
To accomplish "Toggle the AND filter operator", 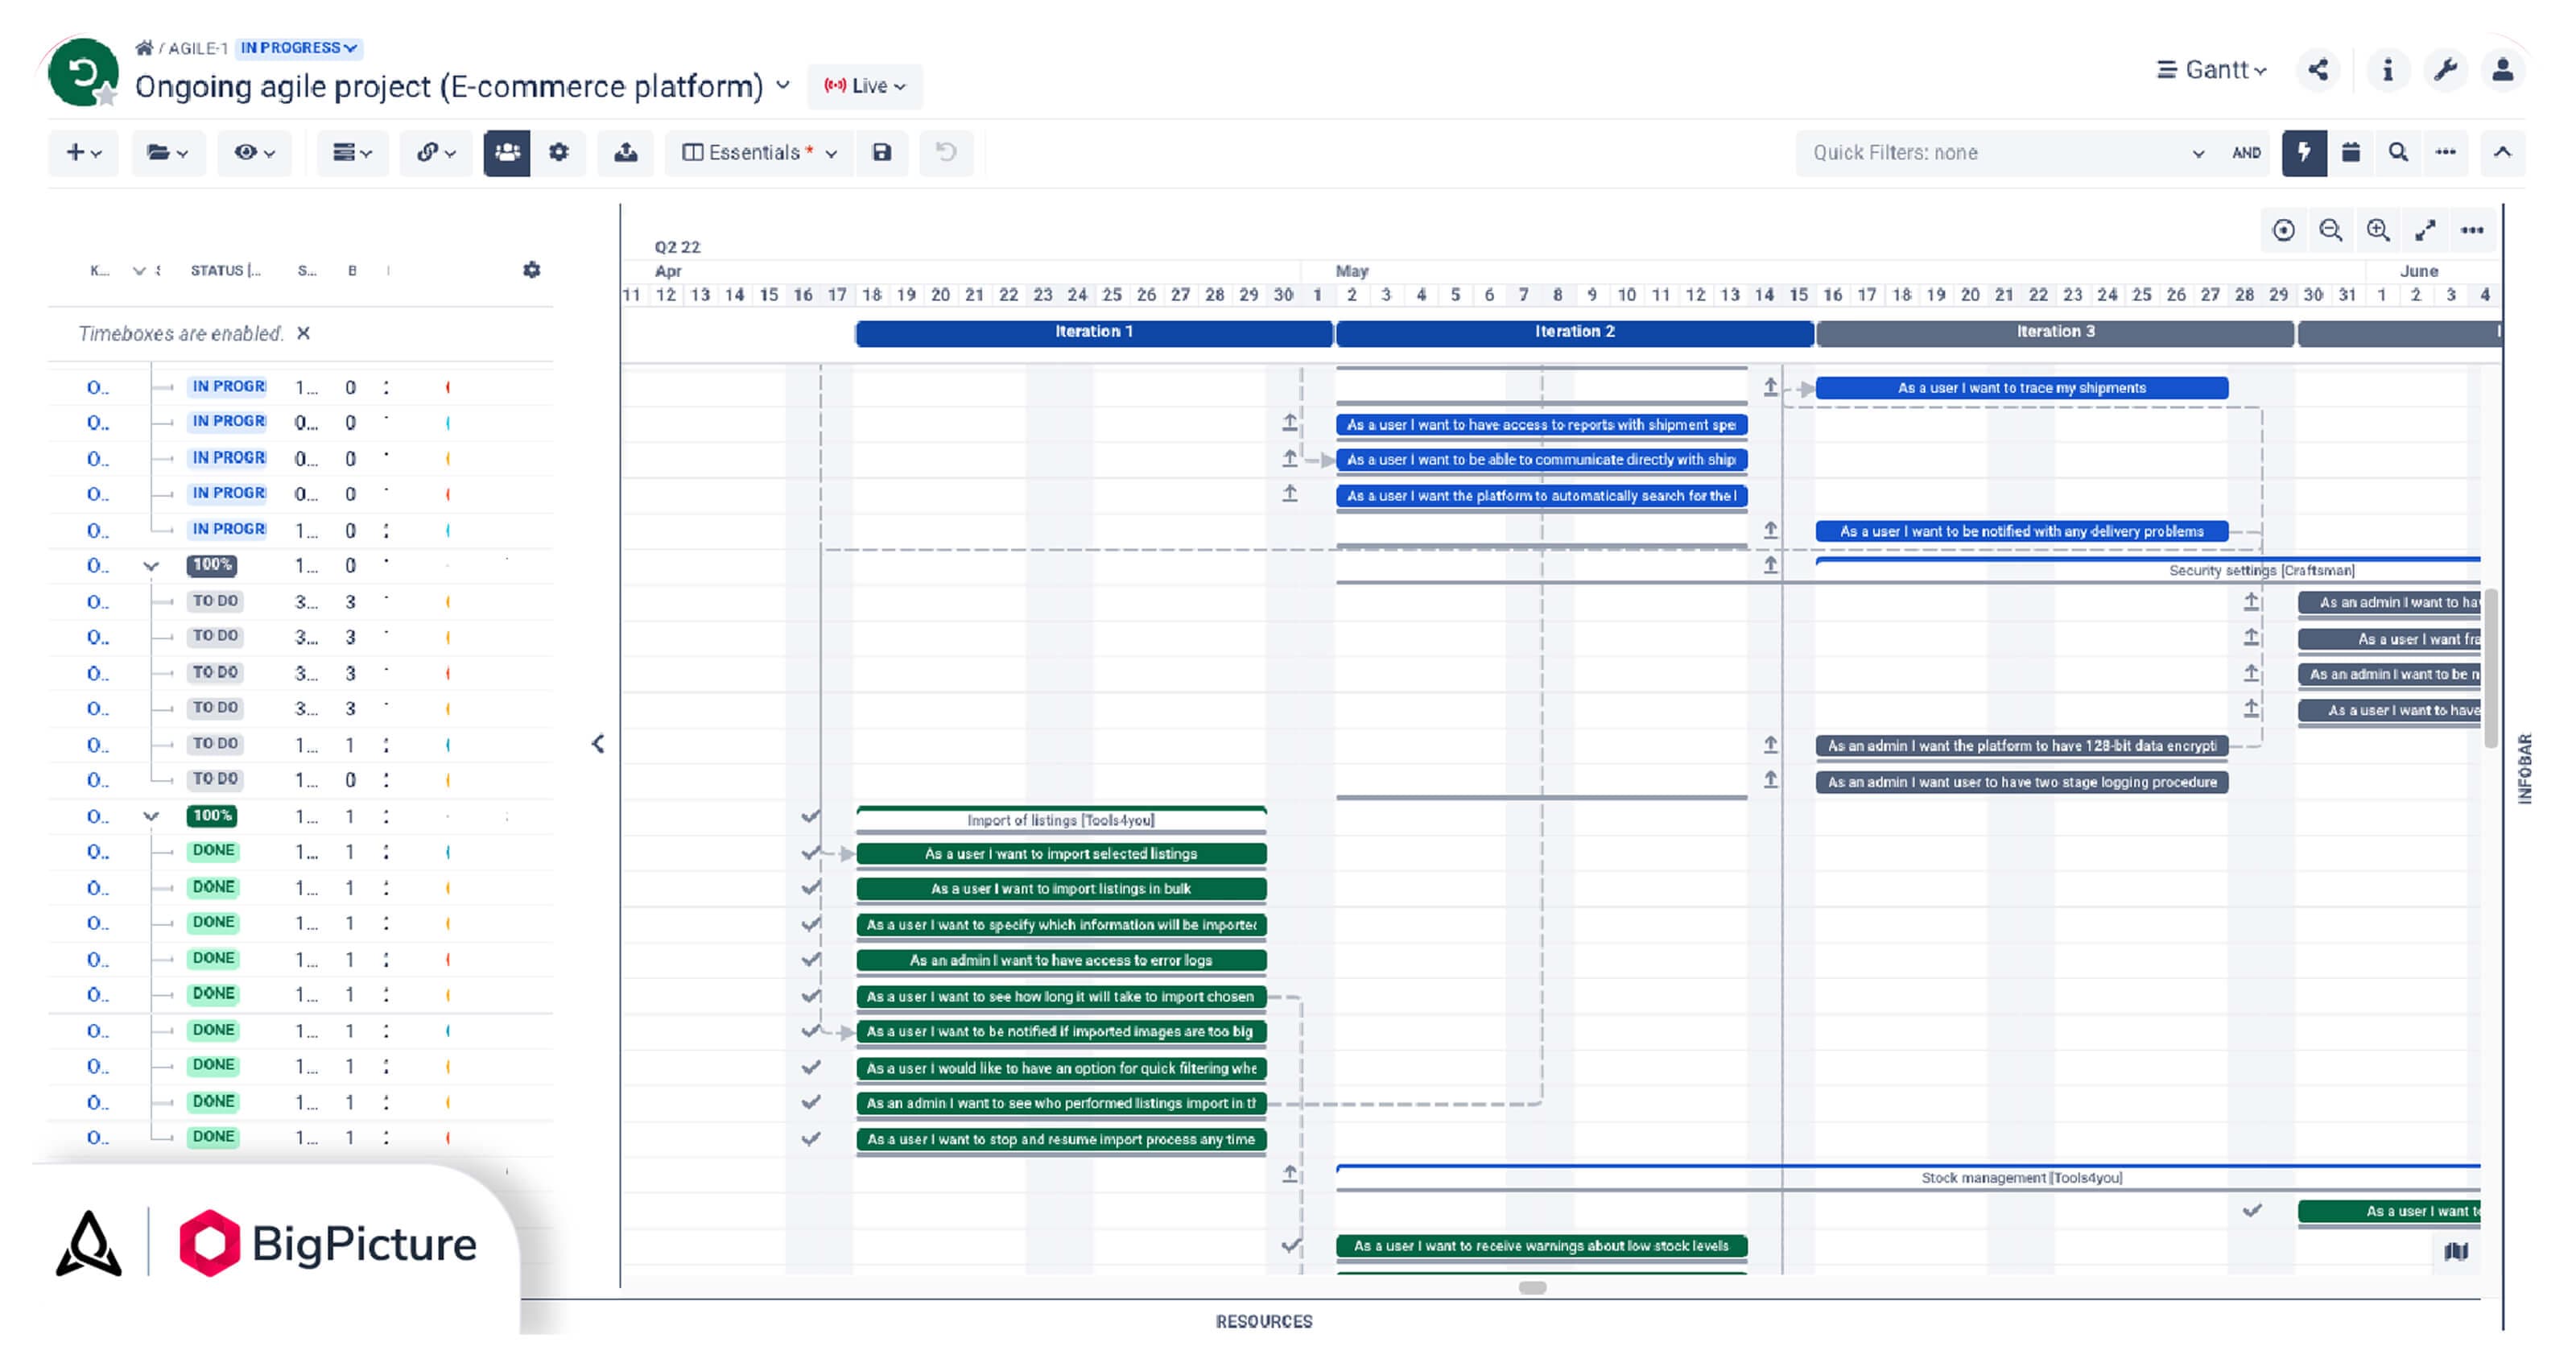I will click(2246, 153).
